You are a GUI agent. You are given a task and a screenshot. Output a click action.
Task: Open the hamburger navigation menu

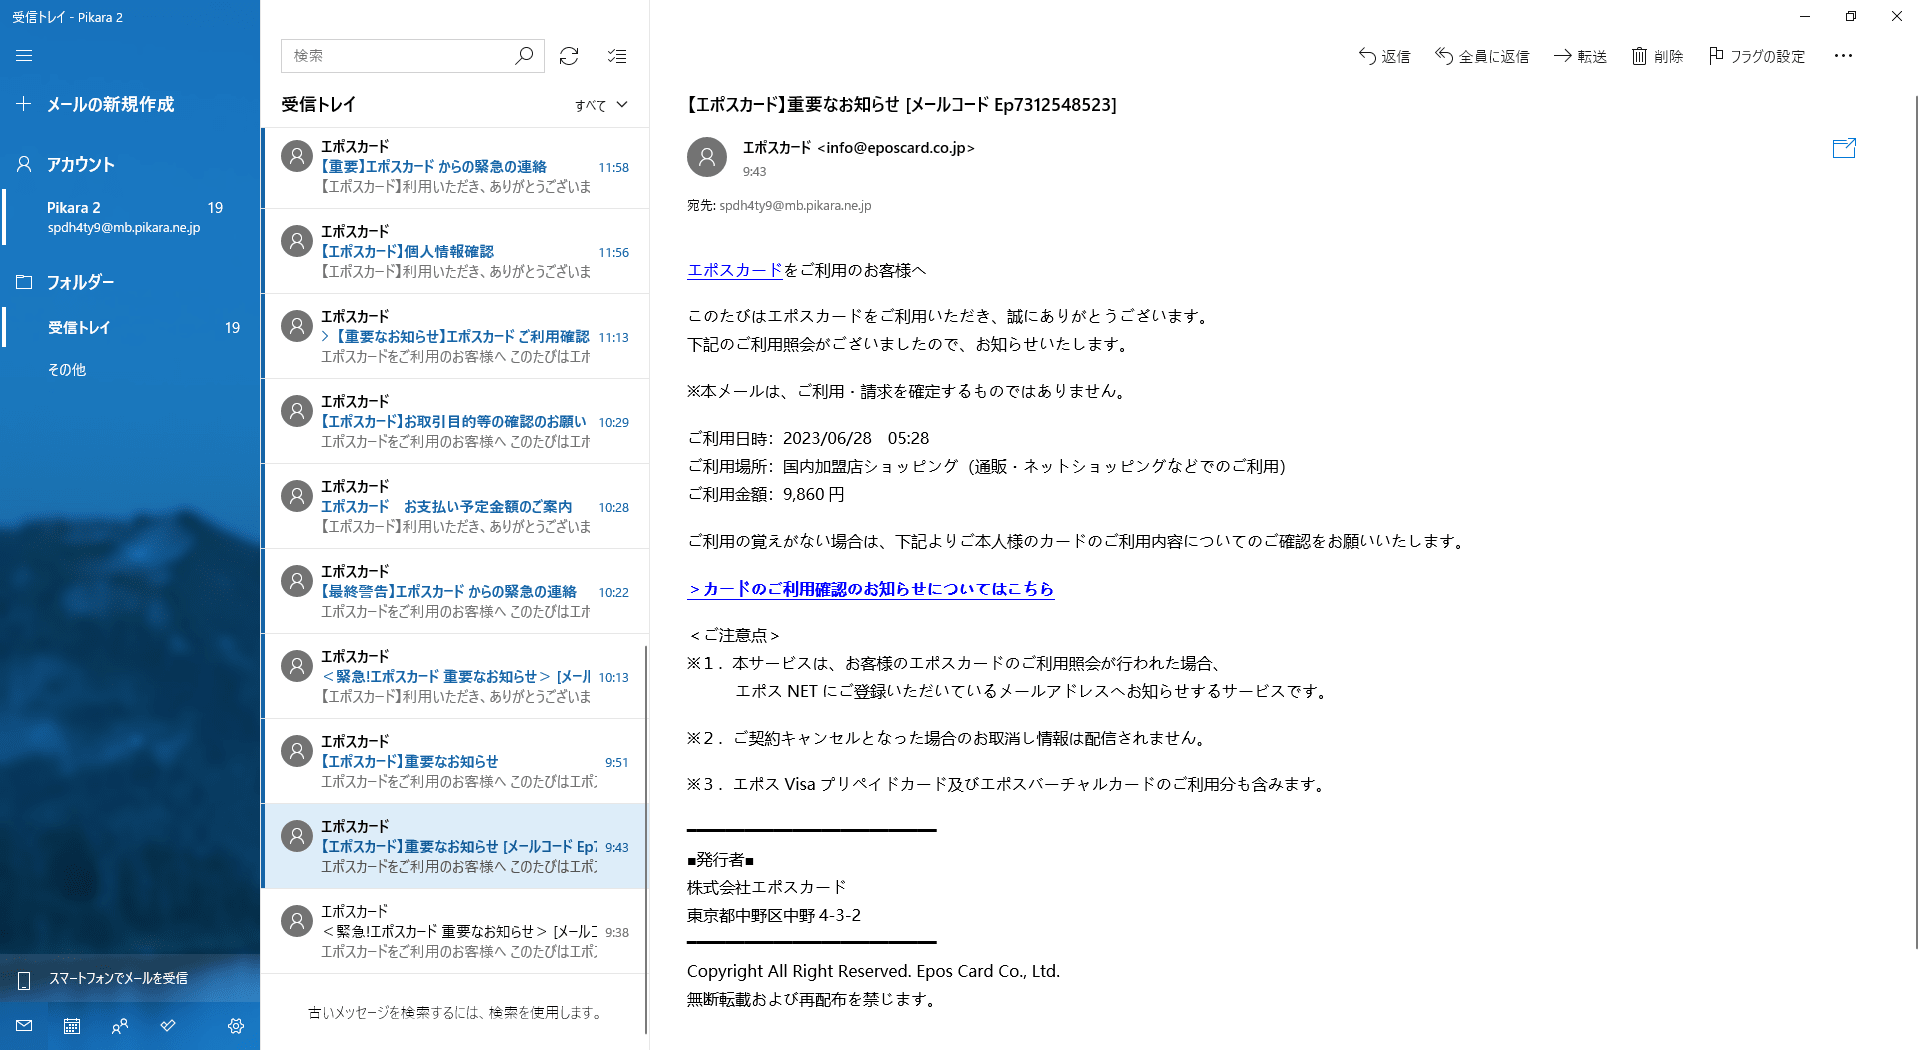pos(24,56)
